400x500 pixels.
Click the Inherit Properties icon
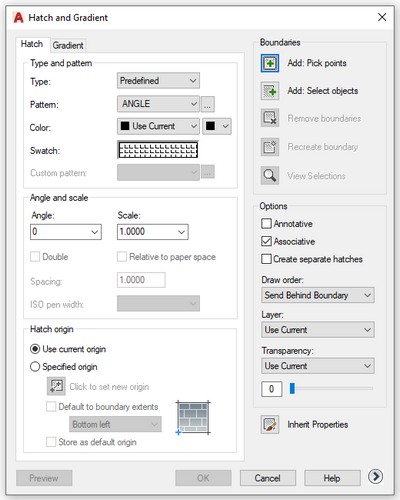pyautogui.click(x=270, y=424)
